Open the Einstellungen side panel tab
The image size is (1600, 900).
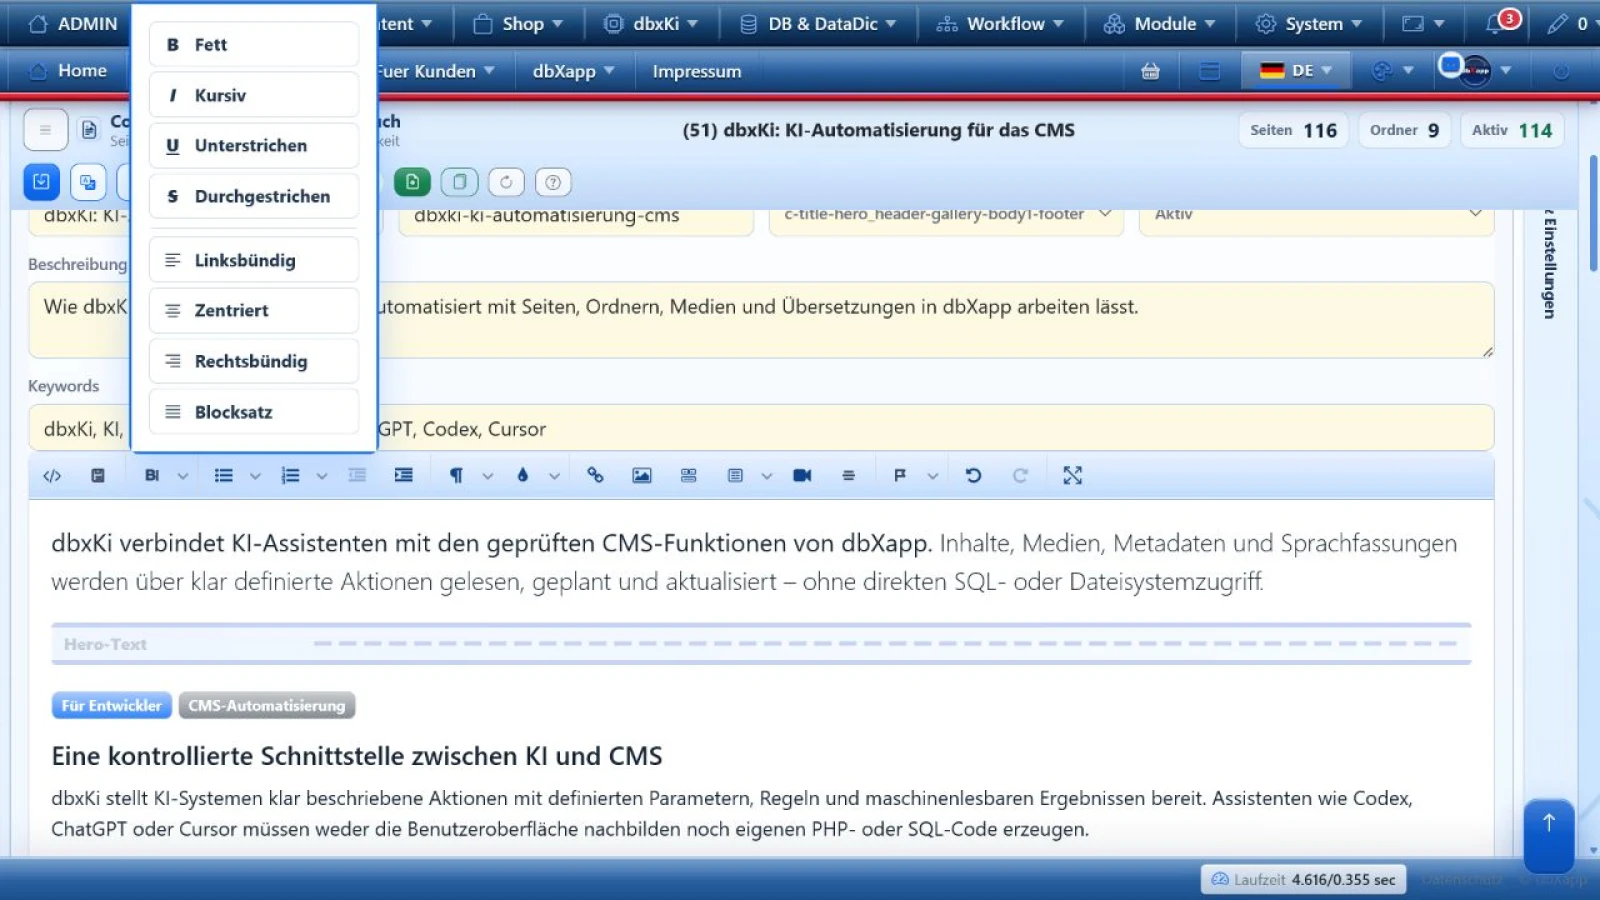click(x=1549, y=265)
